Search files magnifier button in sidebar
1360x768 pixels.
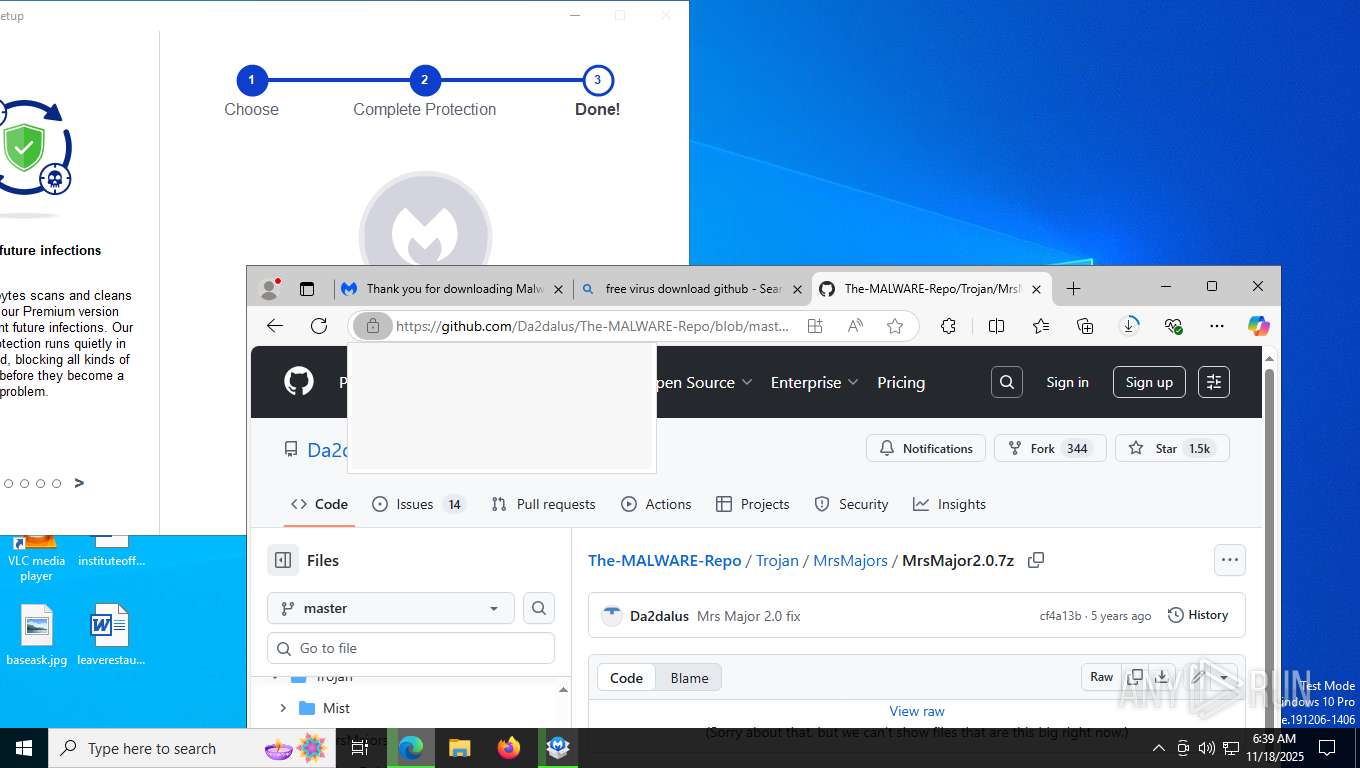click(539, 608)
